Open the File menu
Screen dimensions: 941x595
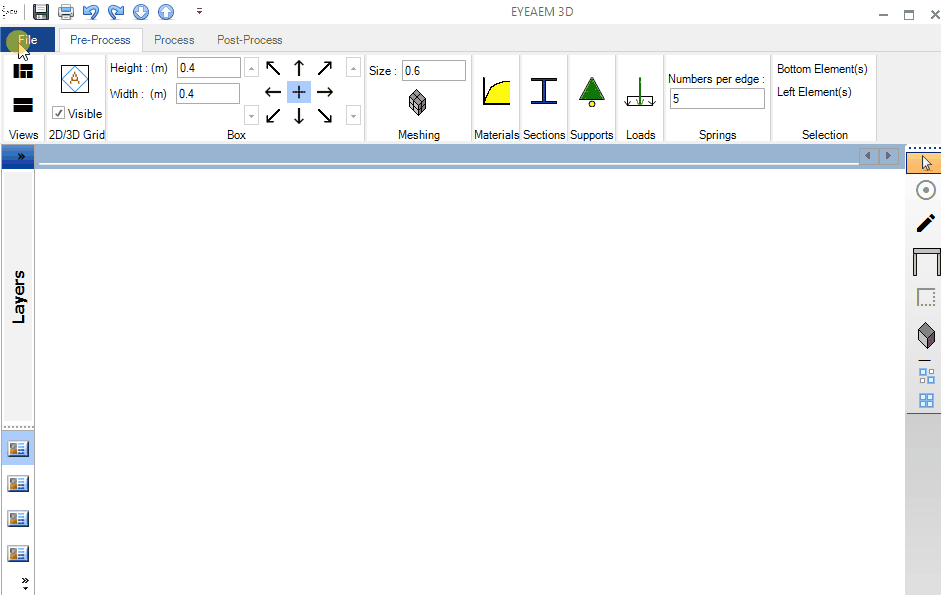[28, 40]
